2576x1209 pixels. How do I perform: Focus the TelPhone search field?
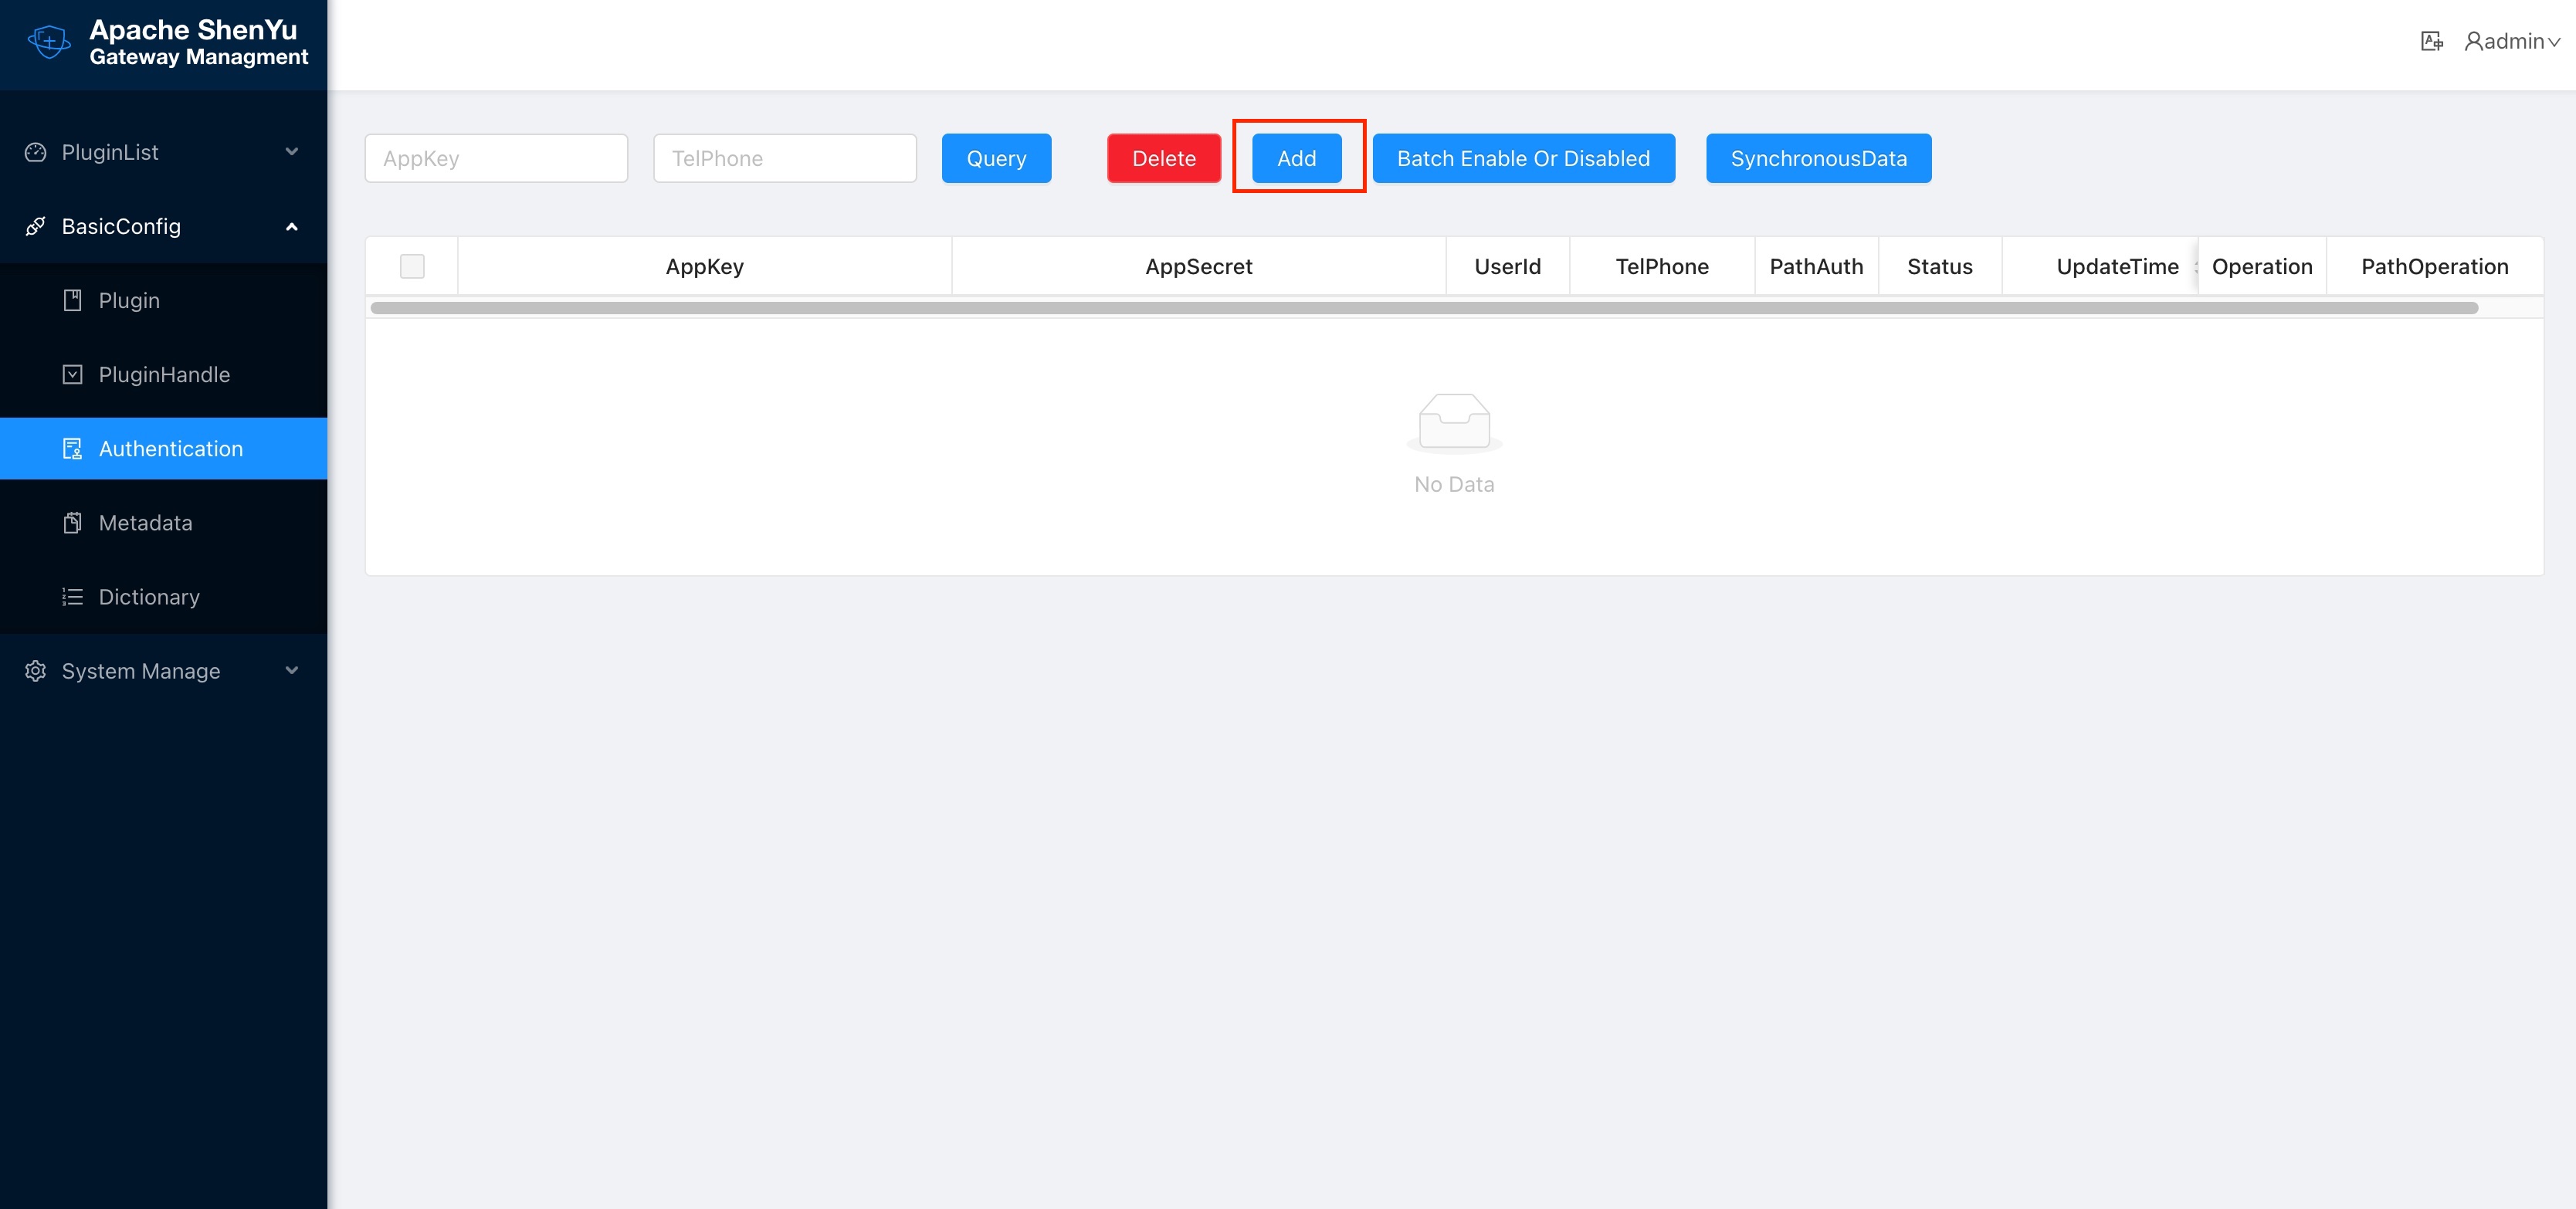(x=784, y=158)
